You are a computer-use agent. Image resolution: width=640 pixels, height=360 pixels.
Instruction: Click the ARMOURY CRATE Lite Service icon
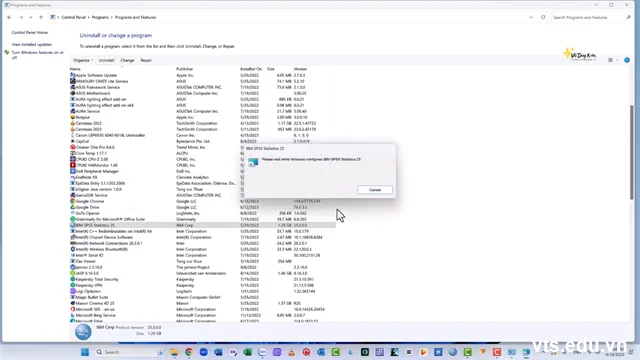tap(73, 81)
